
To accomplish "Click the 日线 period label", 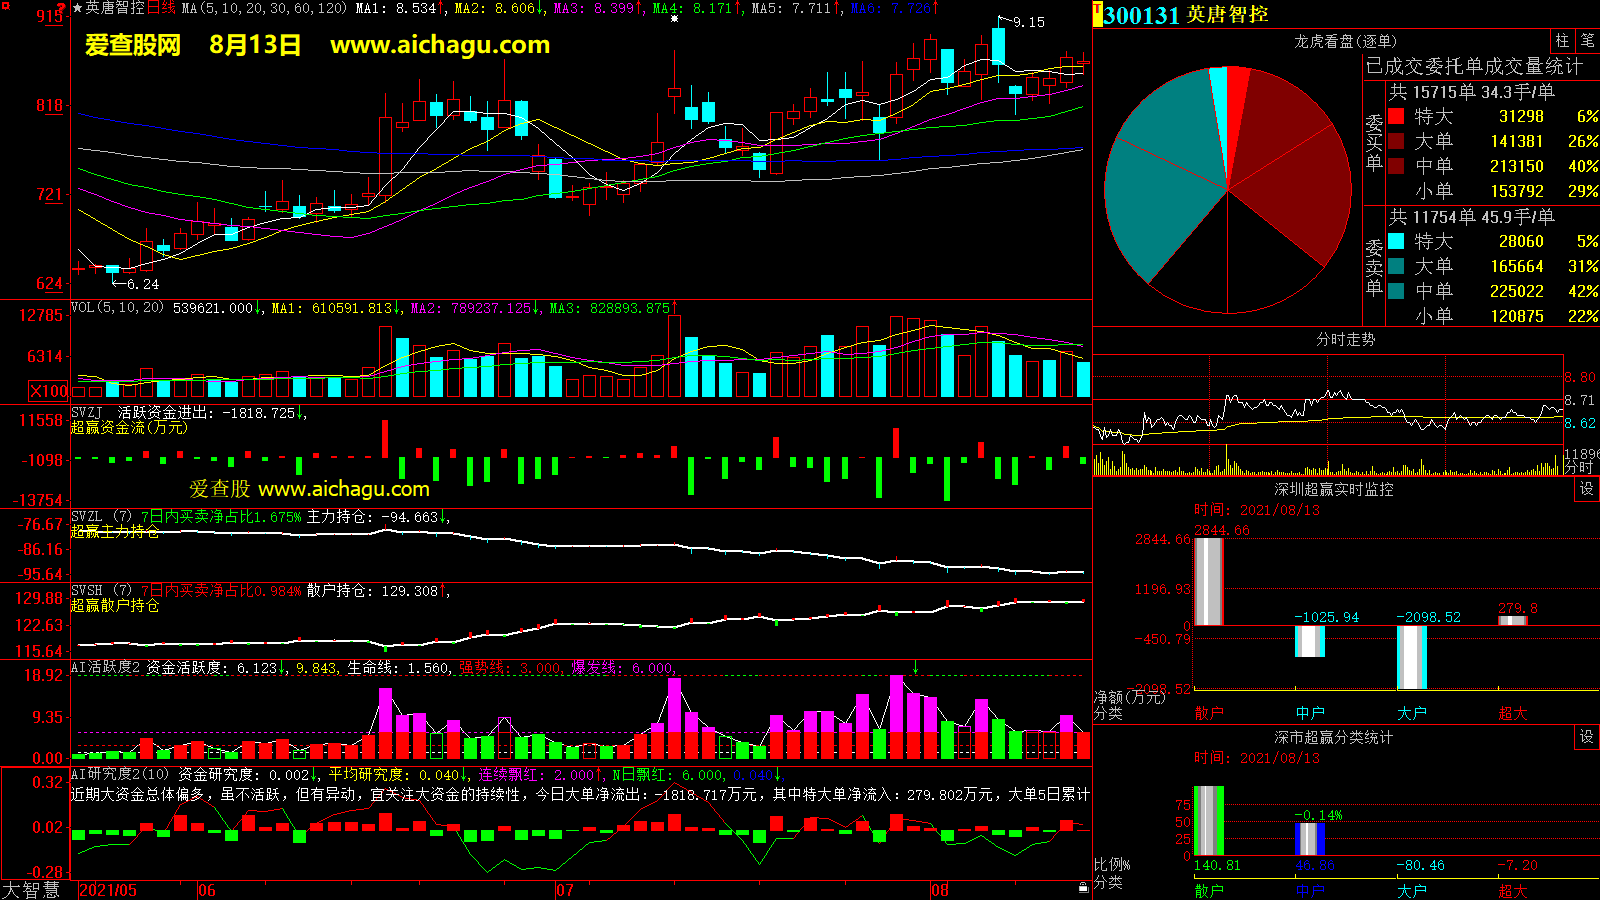I will (161, 8).
